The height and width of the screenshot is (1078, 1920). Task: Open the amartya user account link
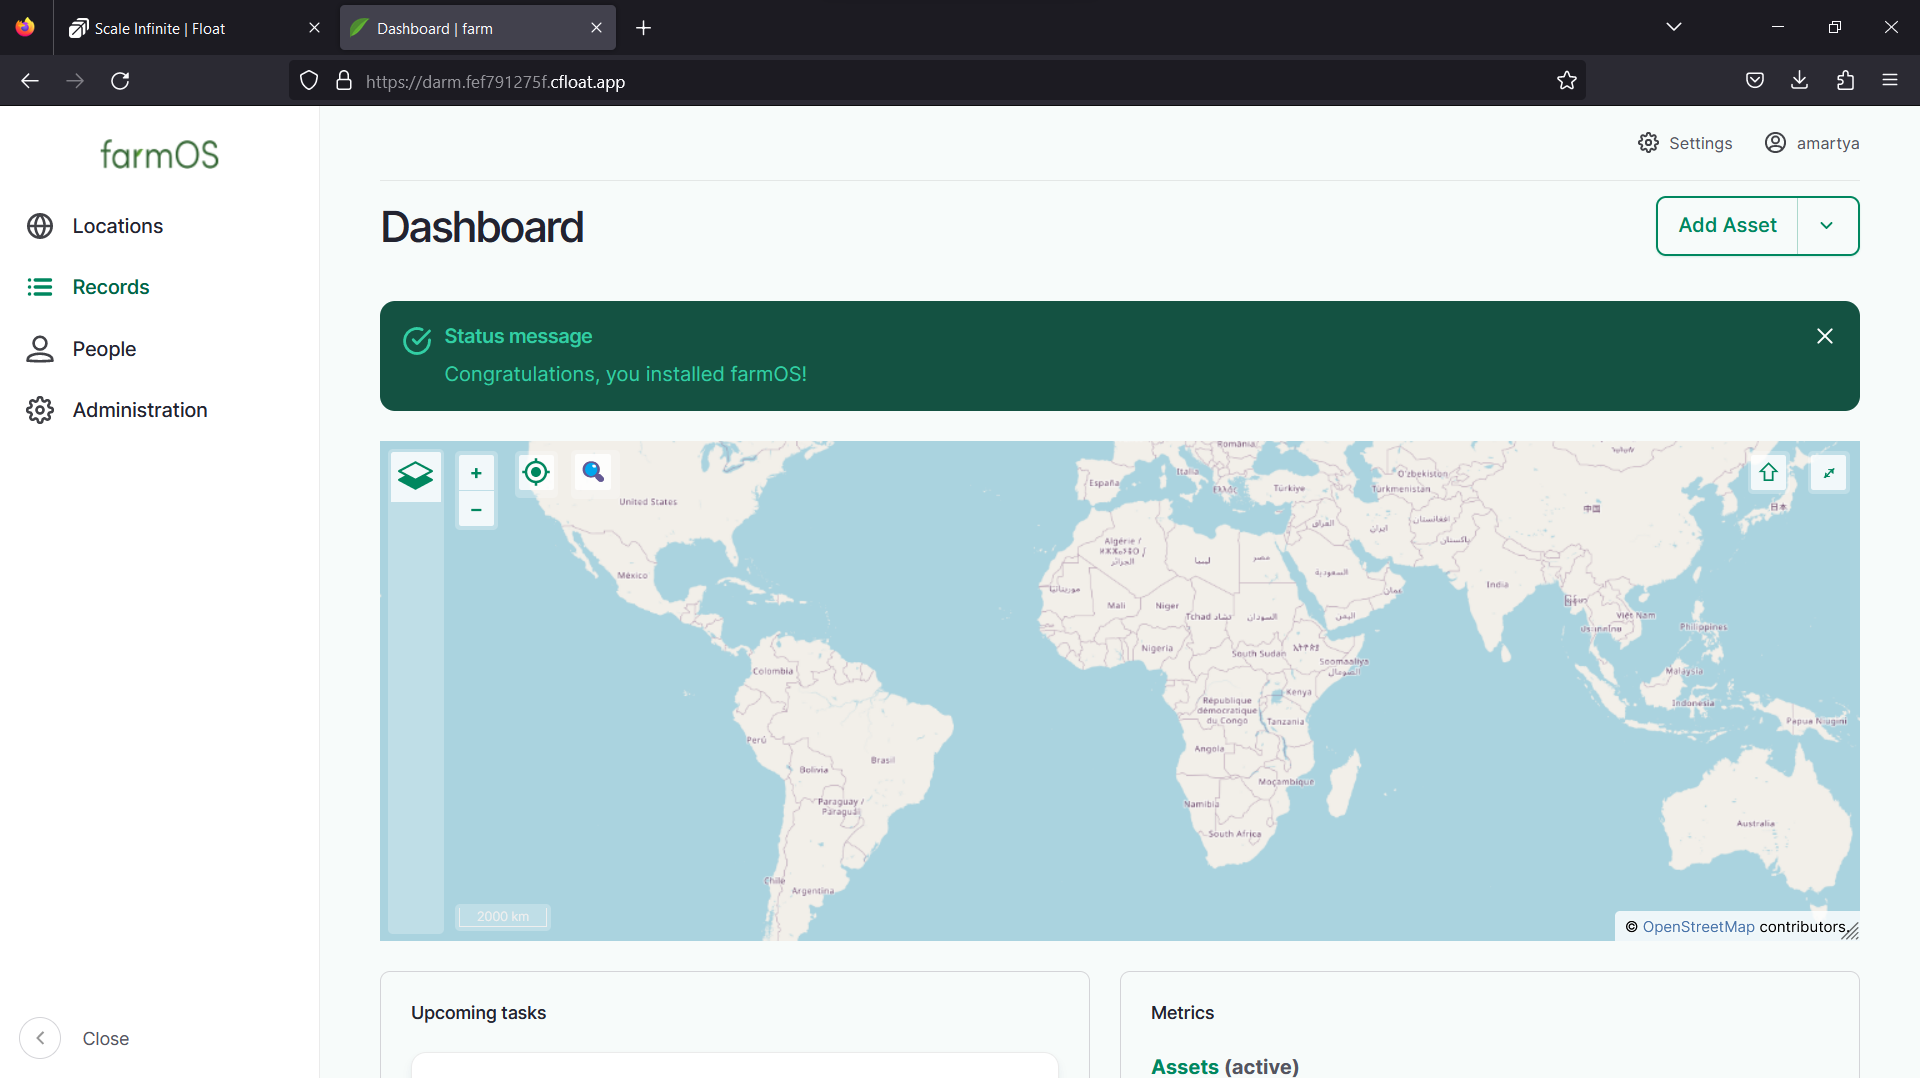click(x=1812, y=143)
